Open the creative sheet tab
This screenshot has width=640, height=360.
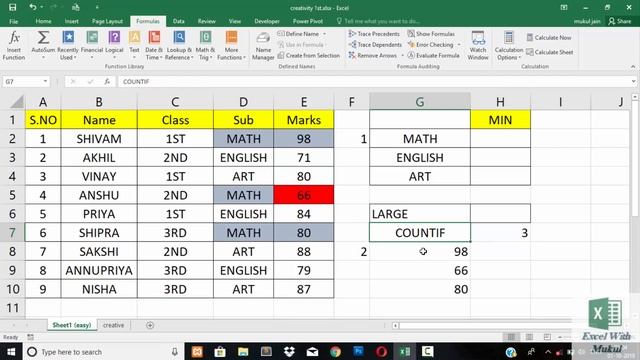pos(113,325)
